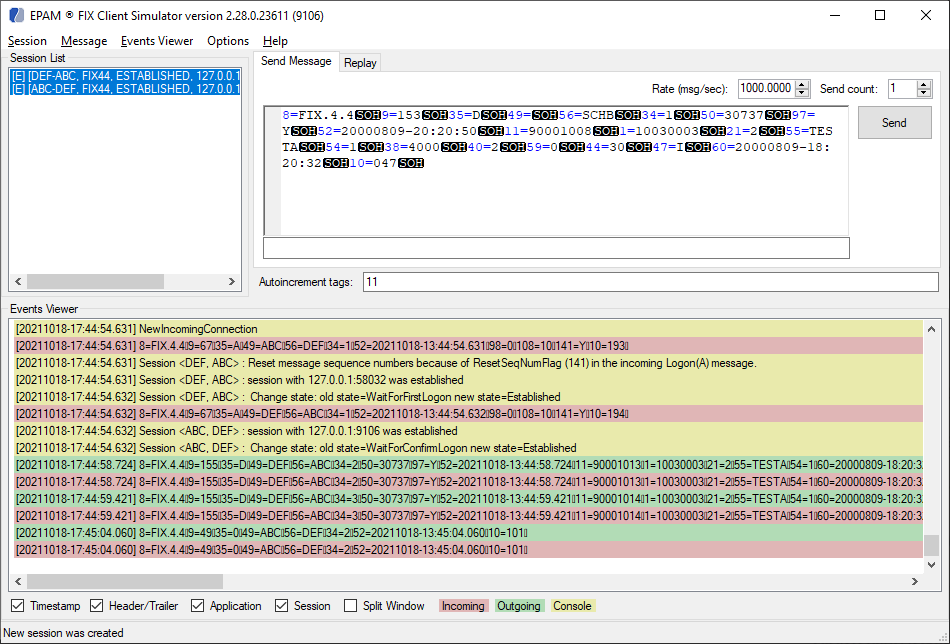Viewport: 950px width, 644px height.
Task: Select the ABC-DEF FIX44 session
Action: tap(125, 89)
